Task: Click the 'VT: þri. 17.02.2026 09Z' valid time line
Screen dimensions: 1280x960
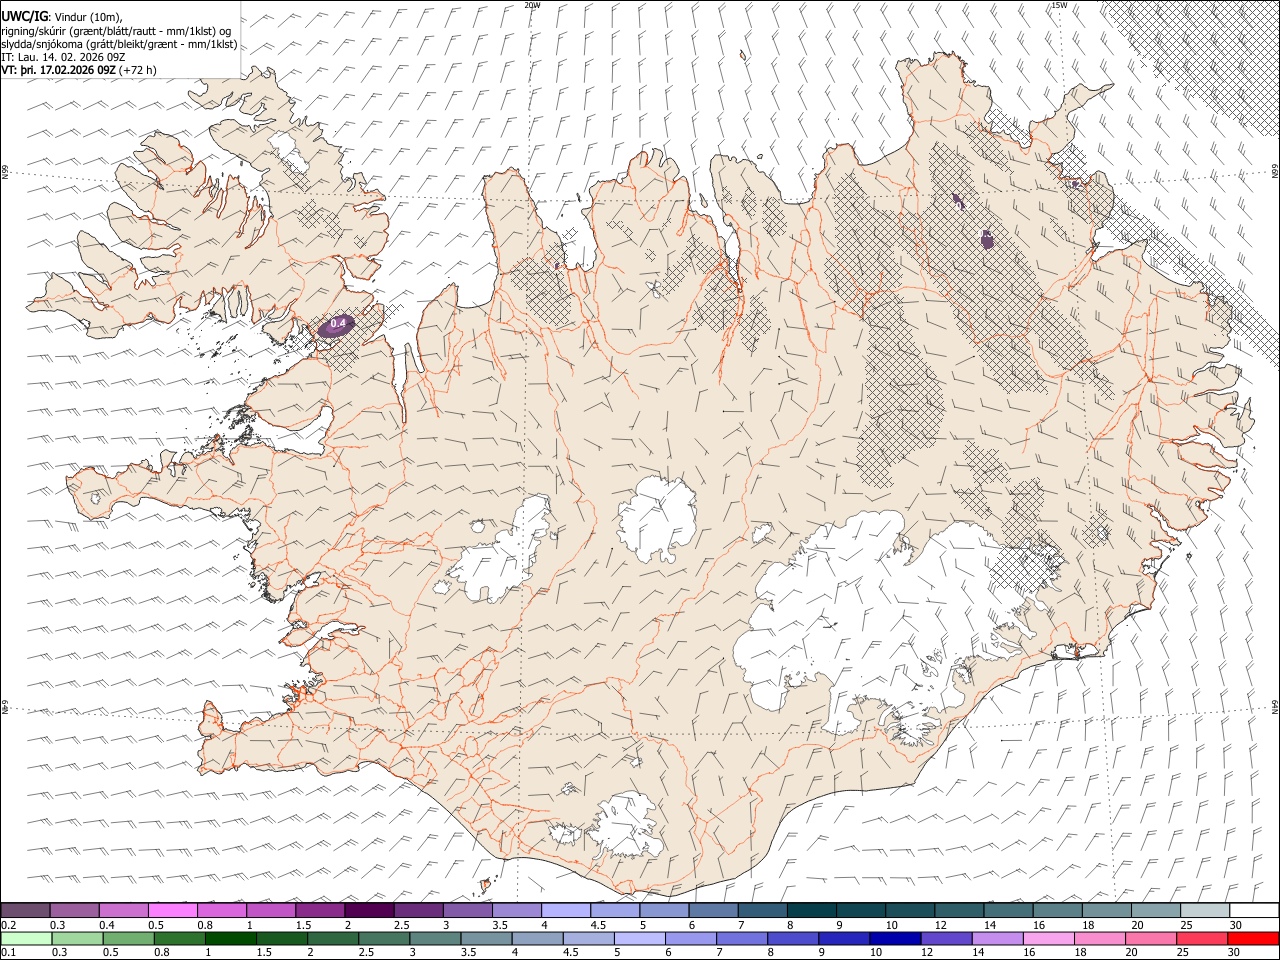Action: tap(58, 70)
